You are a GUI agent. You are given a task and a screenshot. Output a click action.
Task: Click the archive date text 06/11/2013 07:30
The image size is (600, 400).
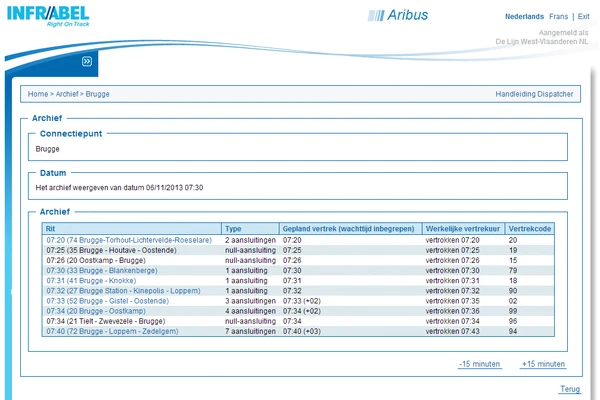[x=174, y=188]
